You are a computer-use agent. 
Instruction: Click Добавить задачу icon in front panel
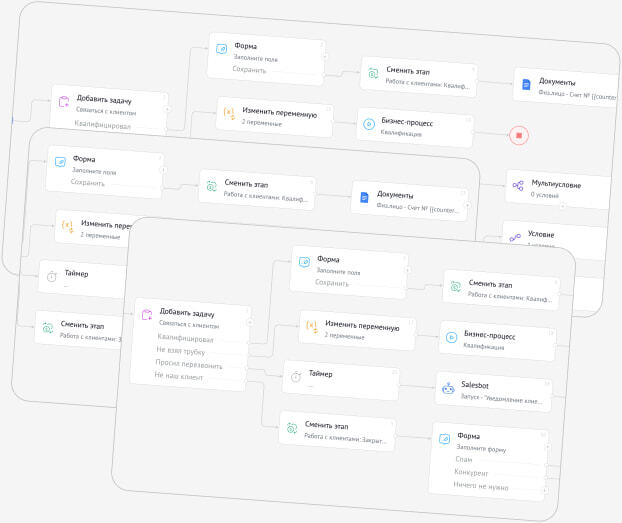147,315
